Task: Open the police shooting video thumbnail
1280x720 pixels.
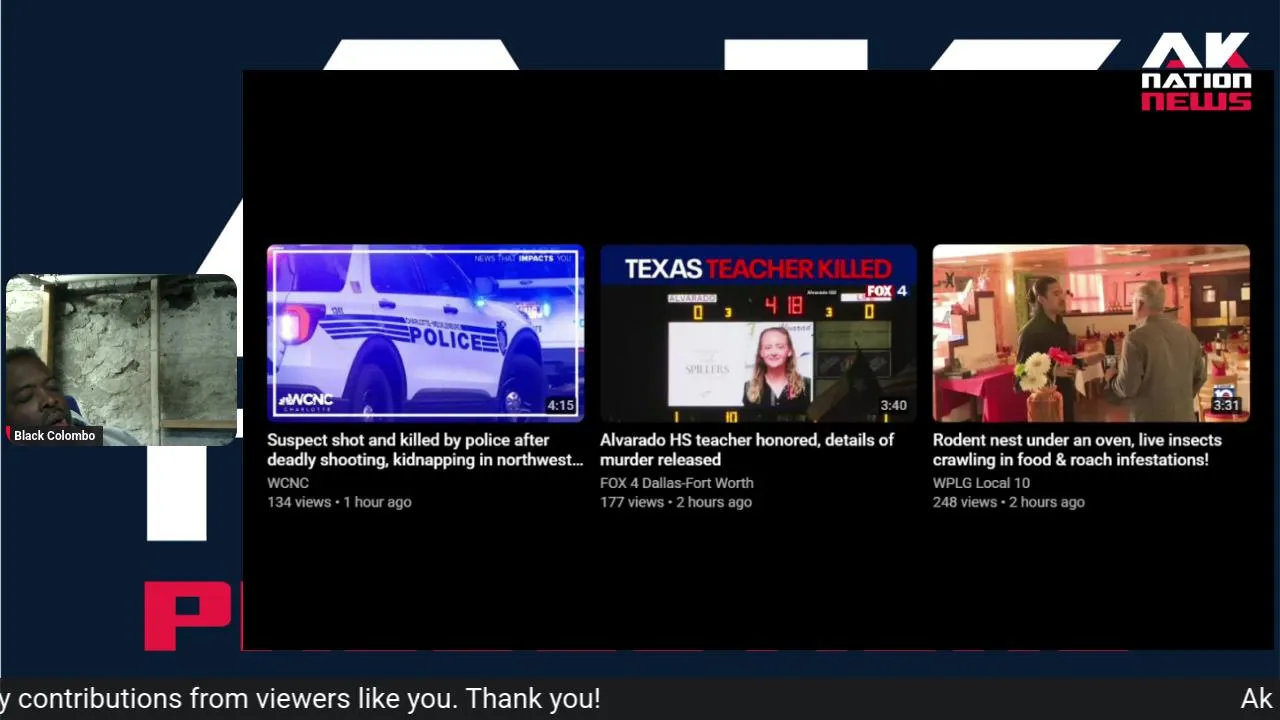Action: click(x=425, y=333)
